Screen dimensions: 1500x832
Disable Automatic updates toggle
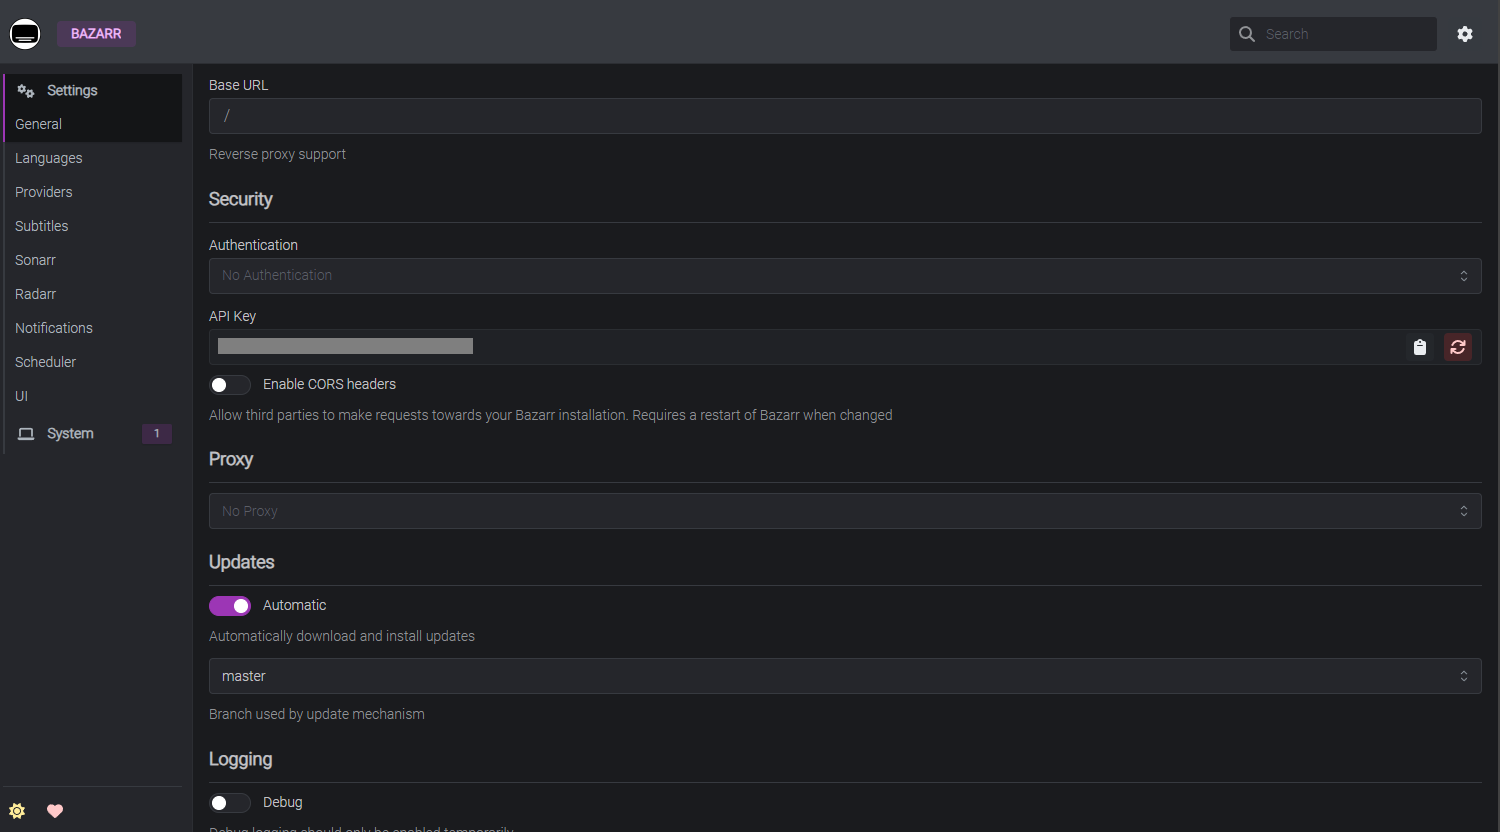click(x=230, y=606)
